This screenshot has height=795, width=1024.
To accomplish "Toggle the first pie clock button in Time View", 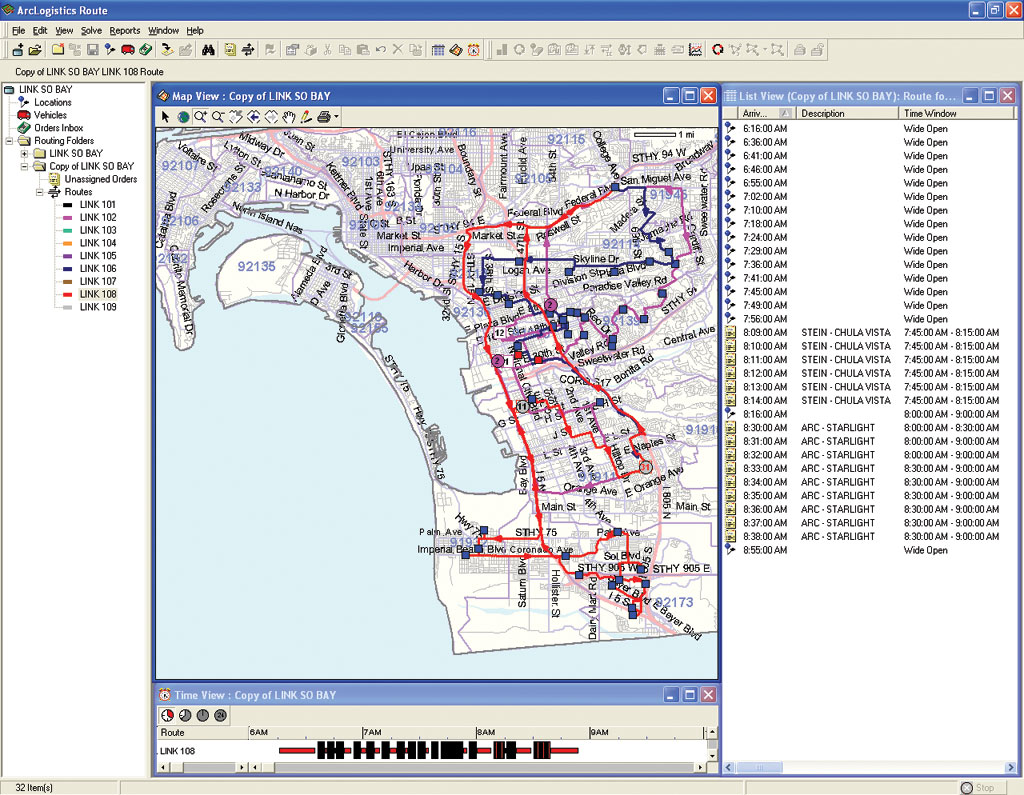I will click(x=168, y=715).
